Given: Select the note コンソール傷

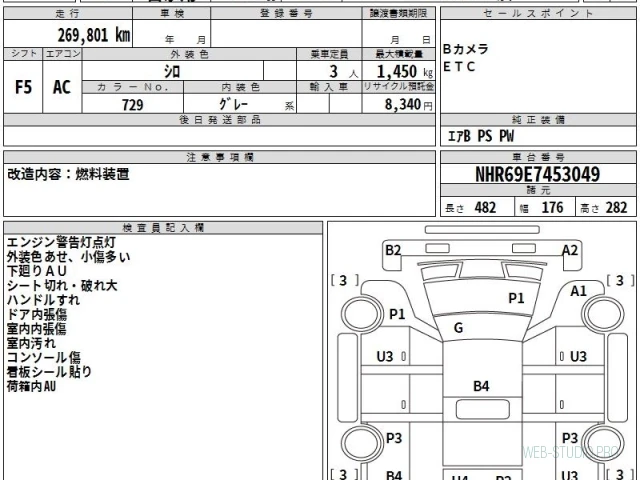Looking at the screenshot, I should point(44,357).
